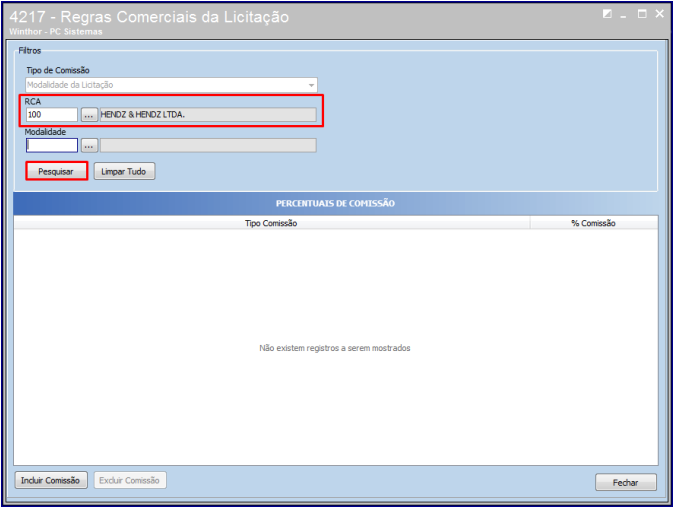674x508 pixels.
Task: Click the "Não existem registros a serem mostrados" text
Action: click(x=334, y=348)
